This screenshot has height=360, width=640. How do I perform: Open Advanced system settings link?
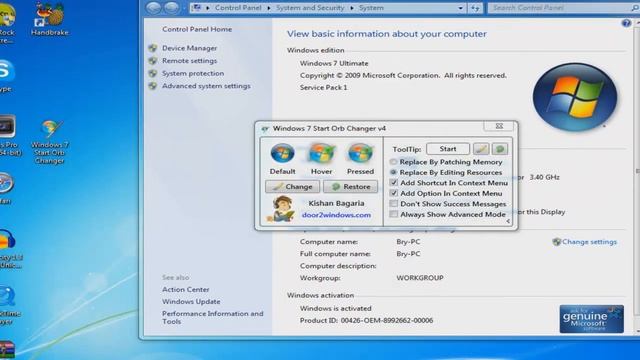pyautogui.click(x=206, y=86)
